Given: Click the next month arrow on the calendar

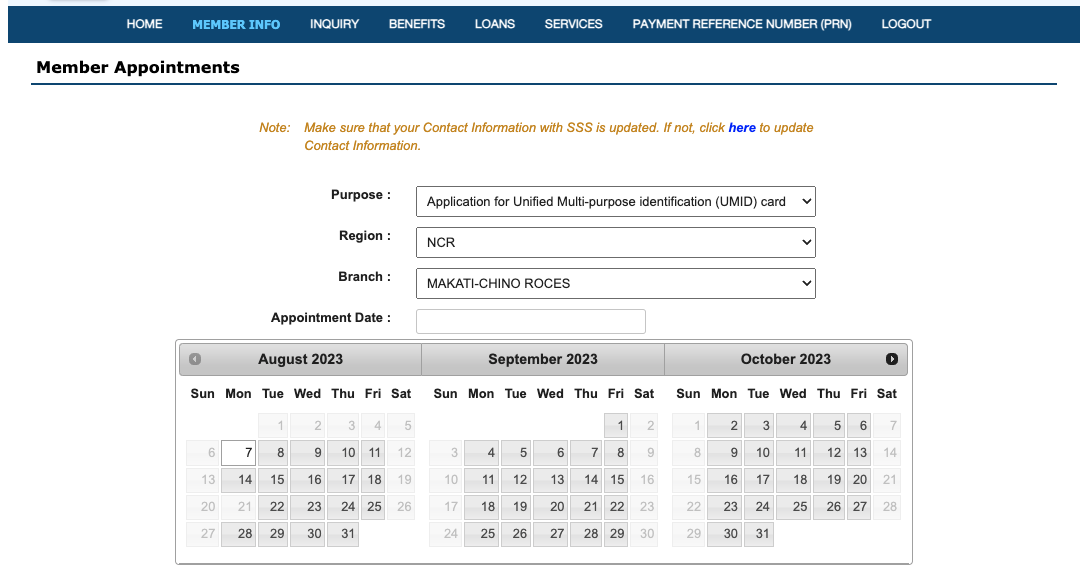Looking at the screenshot, I should 894,359.
